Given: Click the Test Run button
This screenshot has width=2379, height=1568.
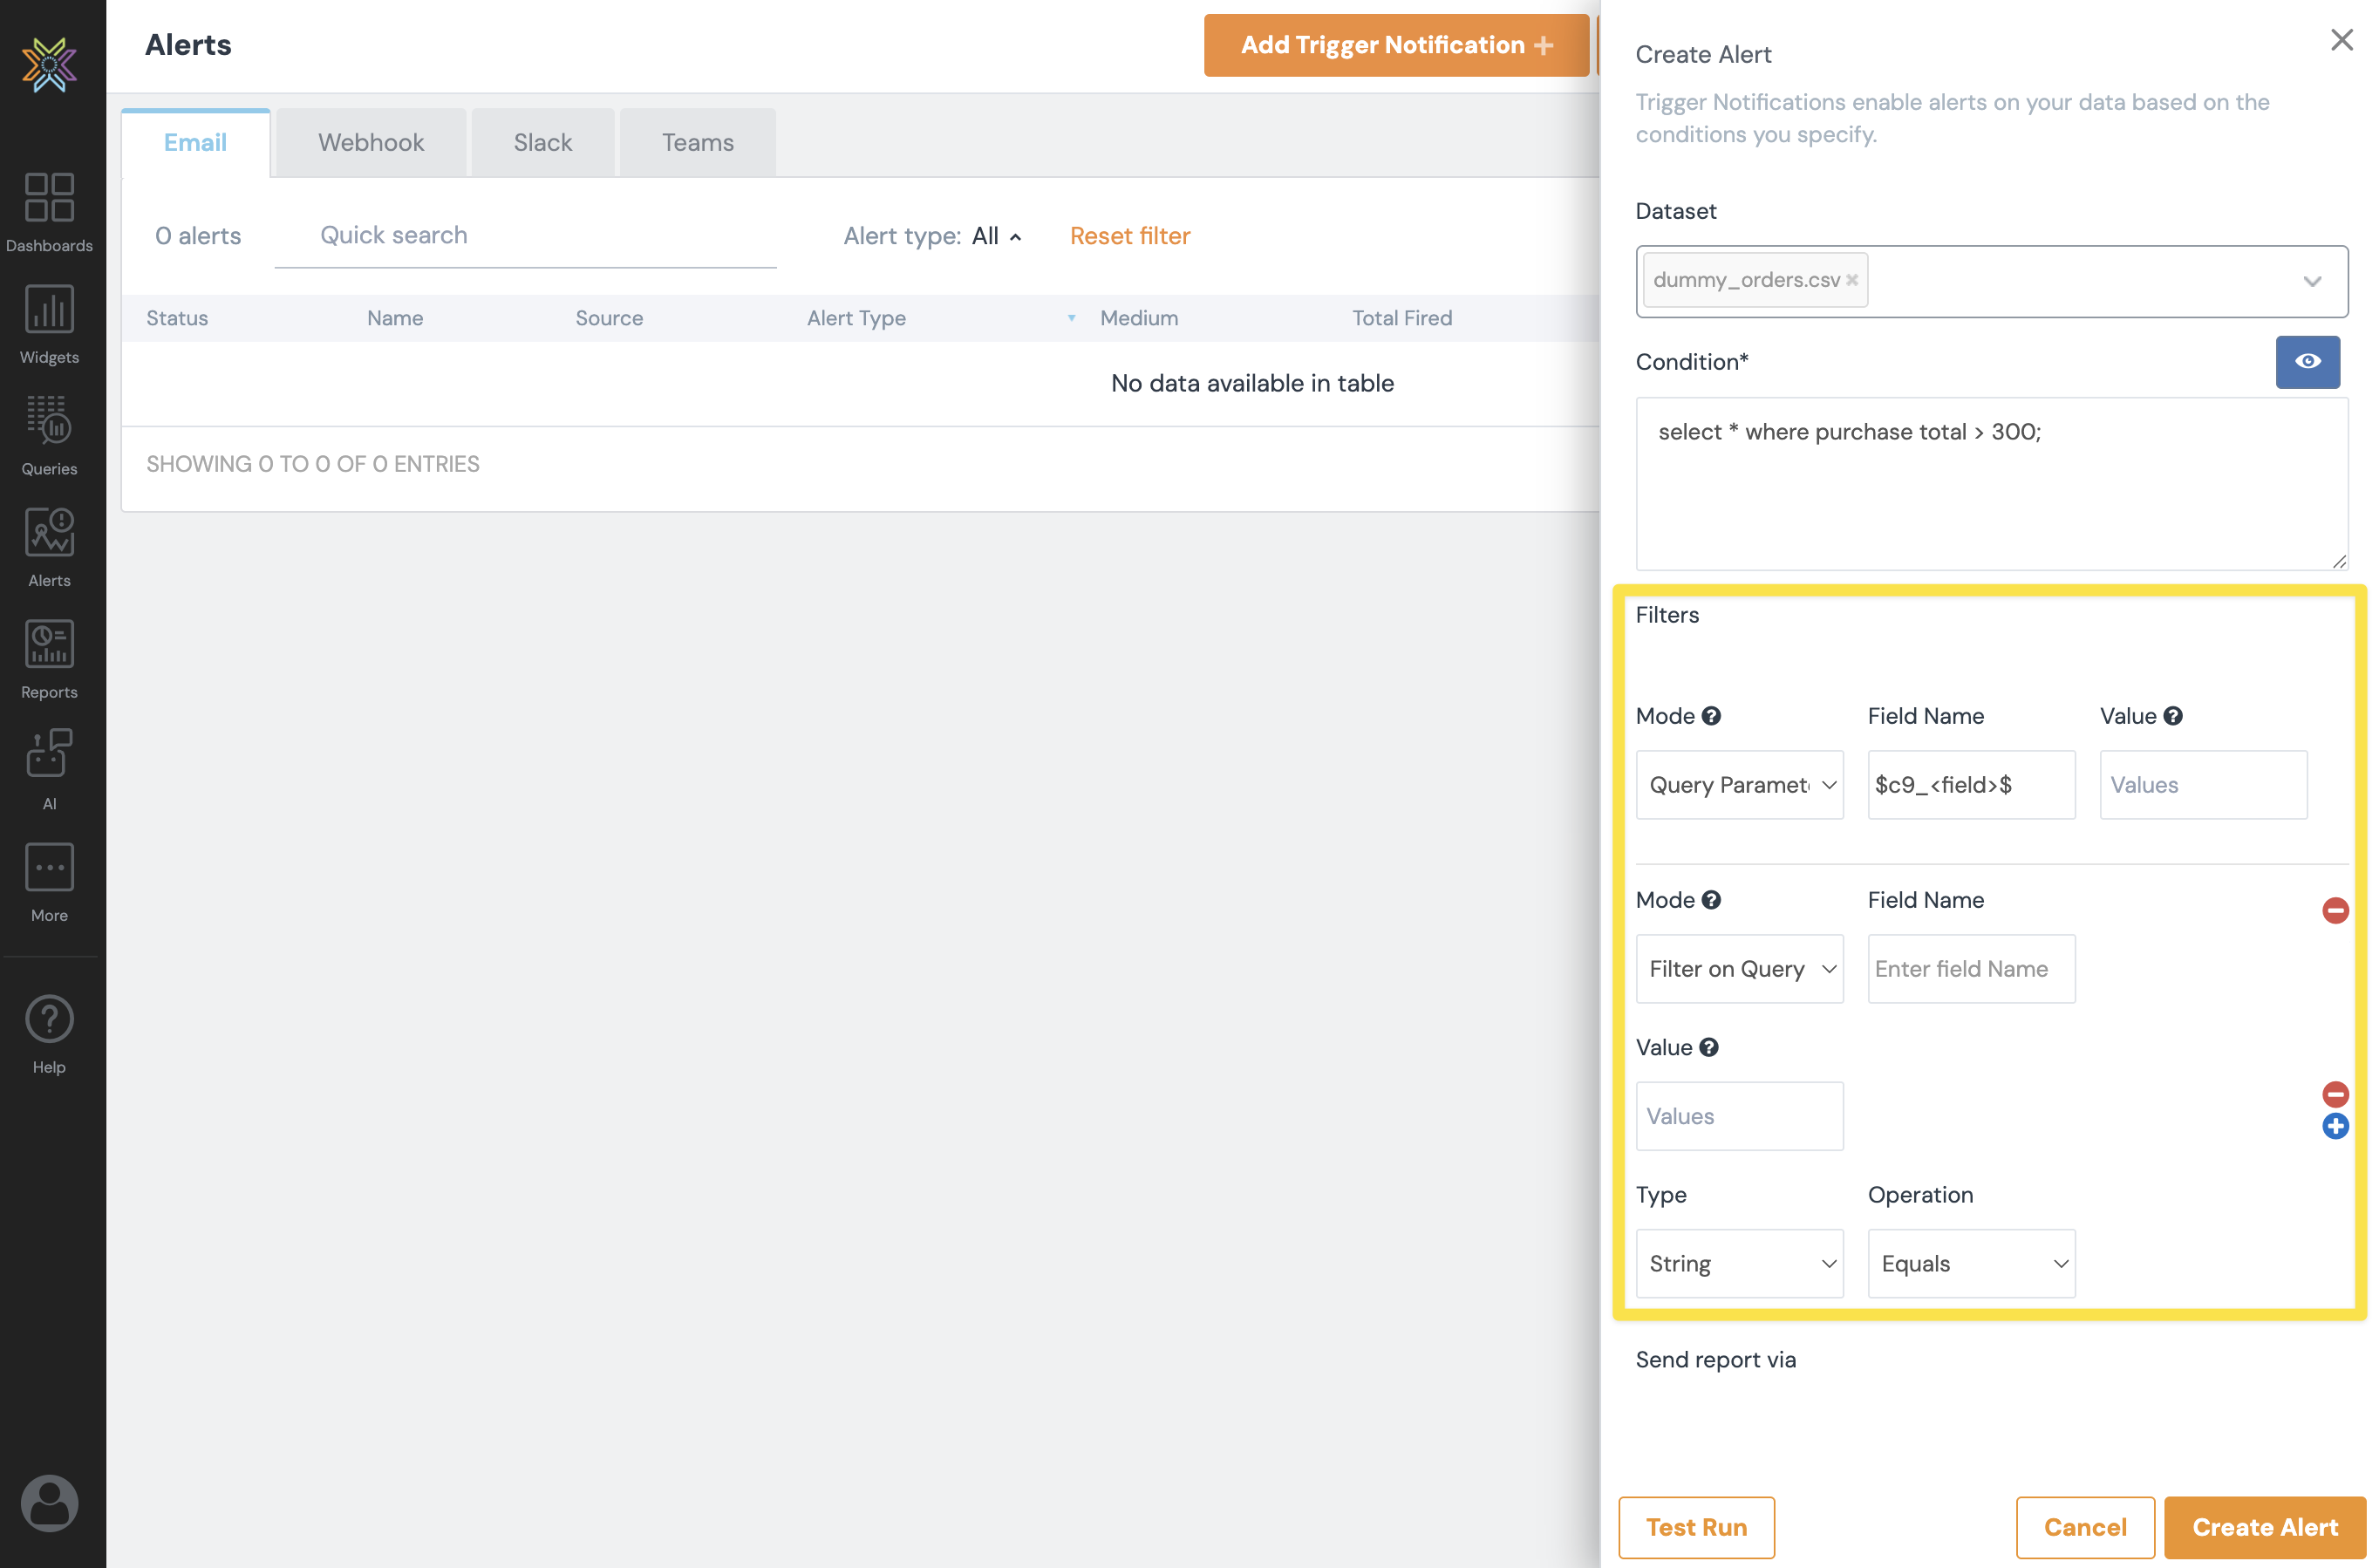Looking at the screenshot, I should point(1695,1527).
